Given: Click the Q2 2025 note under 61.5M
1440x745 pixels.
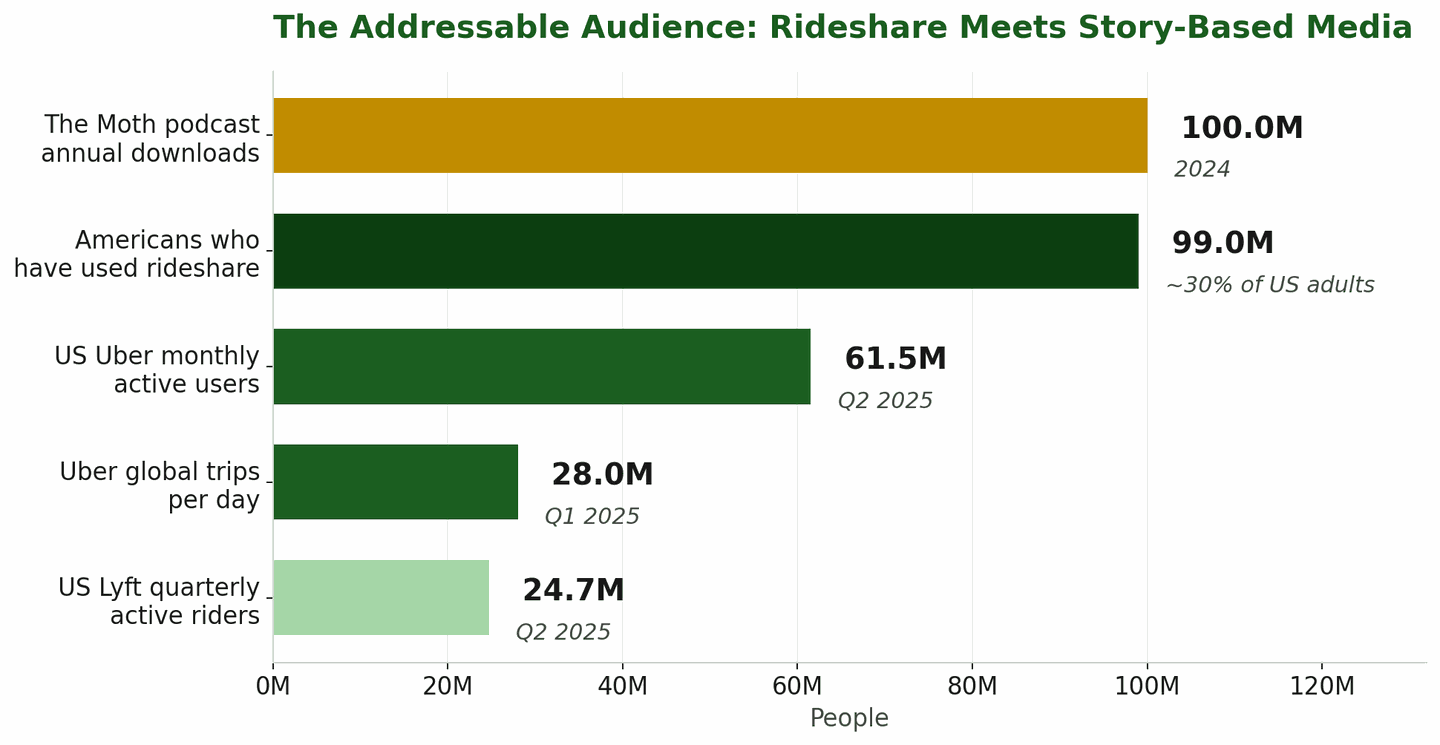Looking at the screenshot, I should 885,401.
